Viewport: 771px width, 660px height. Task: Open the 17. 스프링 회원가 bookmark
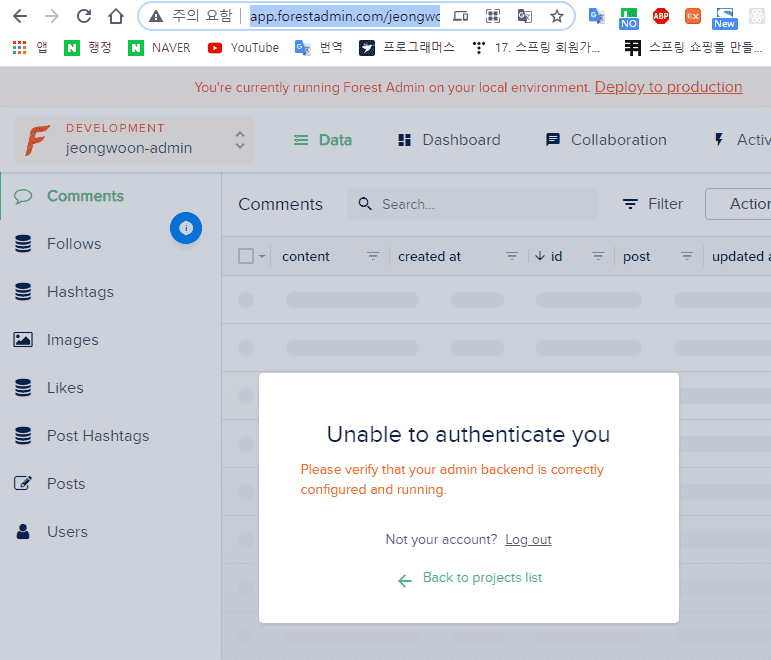point(536,48)
